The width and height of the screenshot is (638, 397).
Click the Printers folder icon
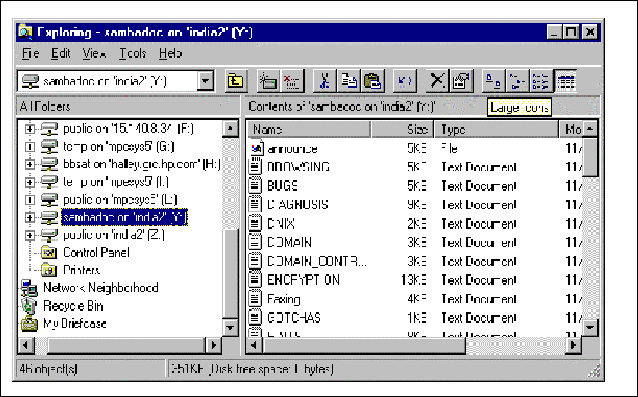pos(49,270)
